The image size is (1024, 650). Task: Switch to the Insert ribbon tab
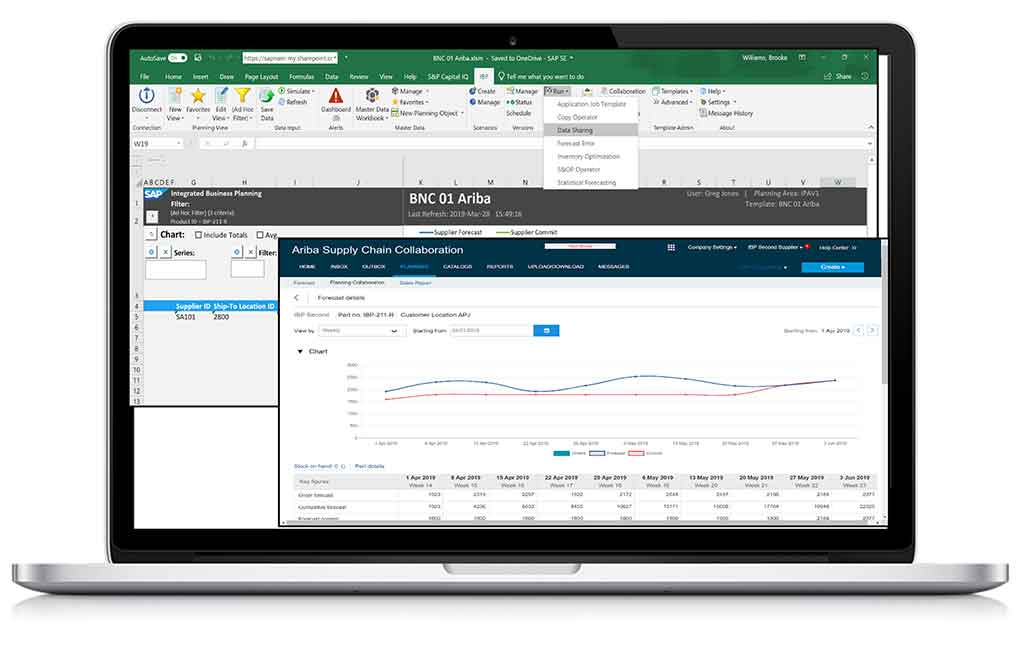200,76
